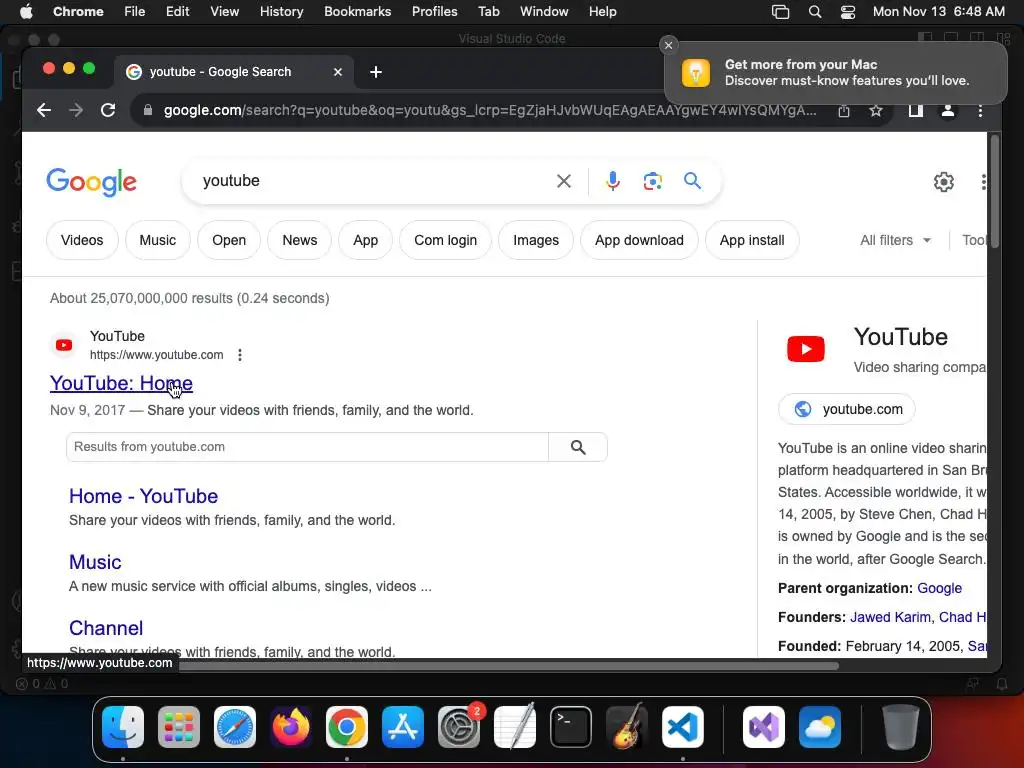Submit search with magnifier icon
Screen dimensions: 1024x768
pyautogui.click(x=692, y=180)
